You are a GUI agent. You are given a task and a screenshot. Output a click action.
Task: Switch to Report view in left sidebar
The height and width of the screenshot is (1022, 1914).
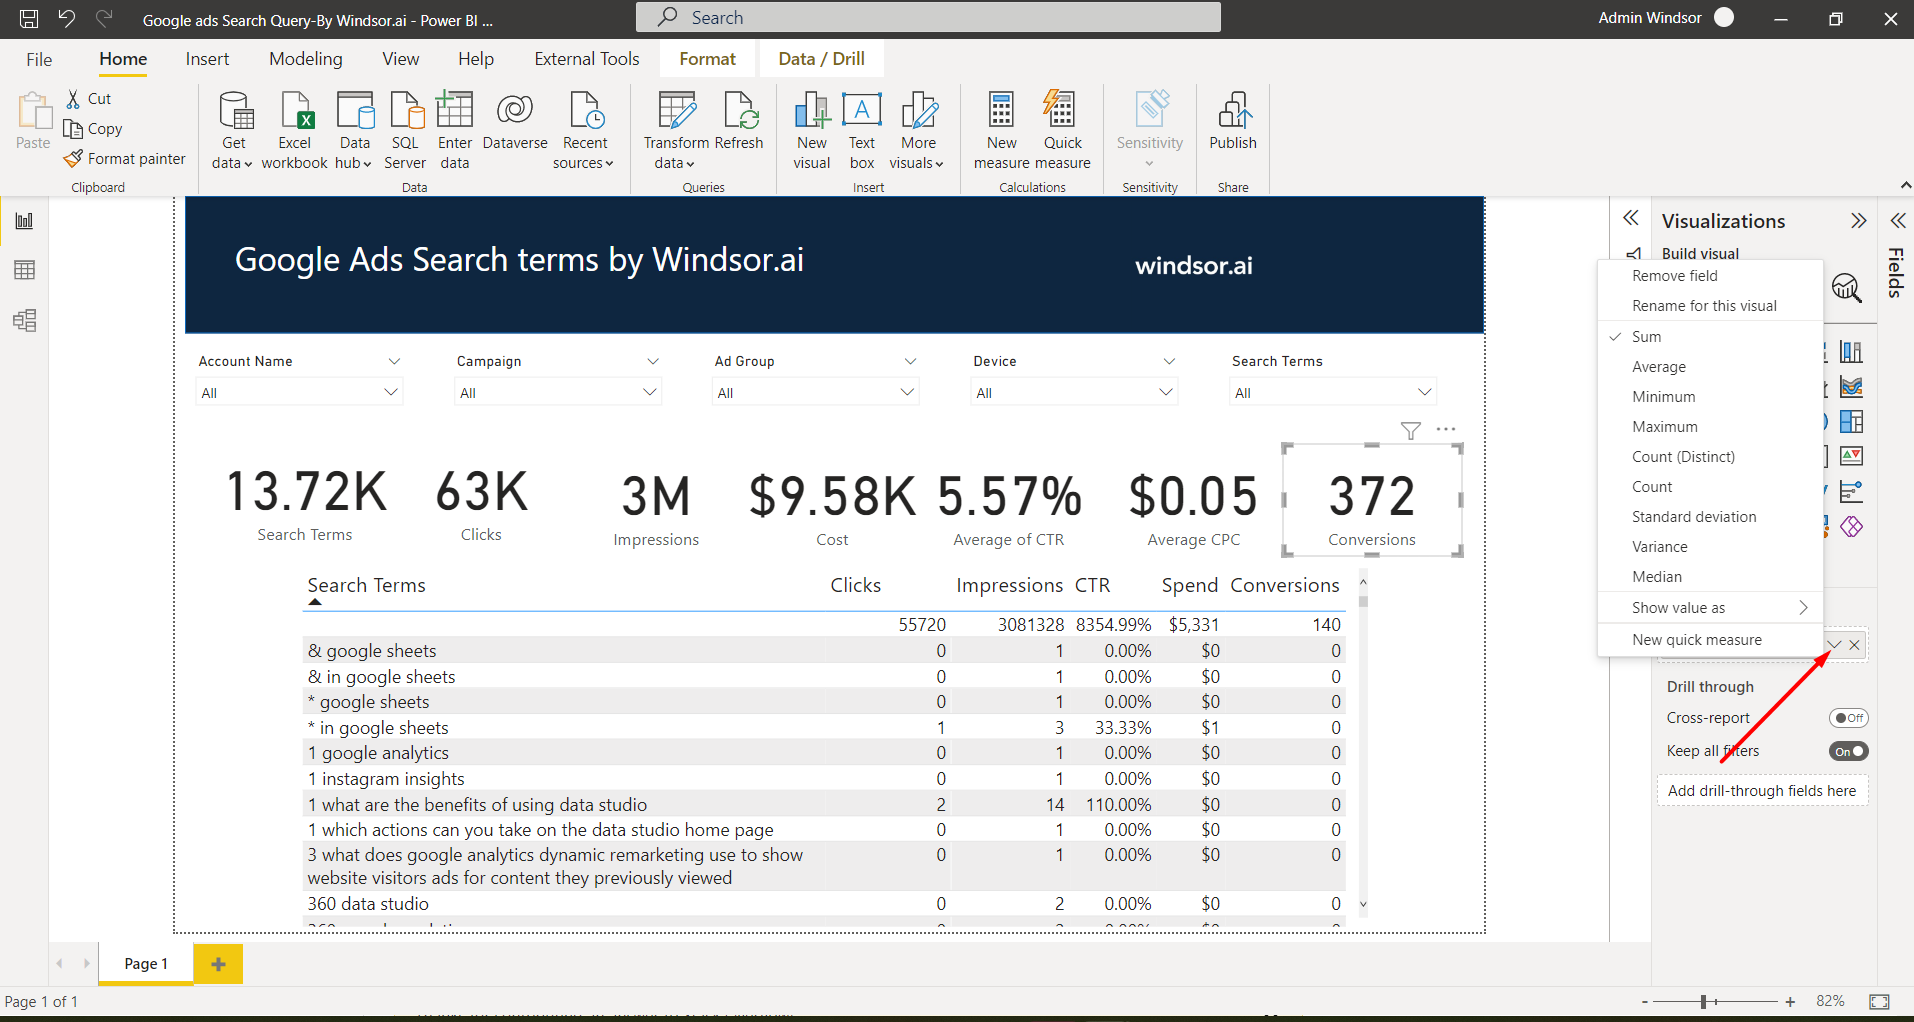click(25, 221)
